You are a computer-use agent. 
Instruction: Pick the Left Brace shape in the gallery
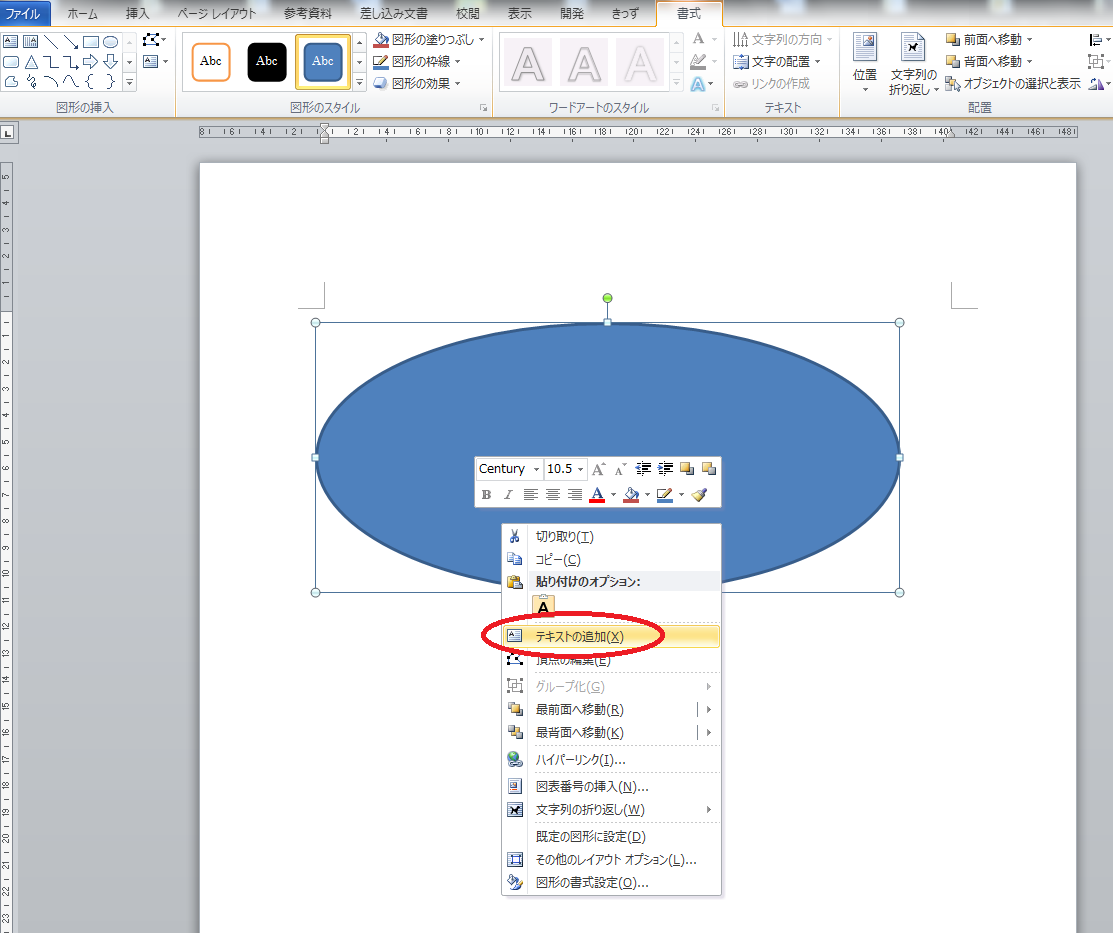91,82
